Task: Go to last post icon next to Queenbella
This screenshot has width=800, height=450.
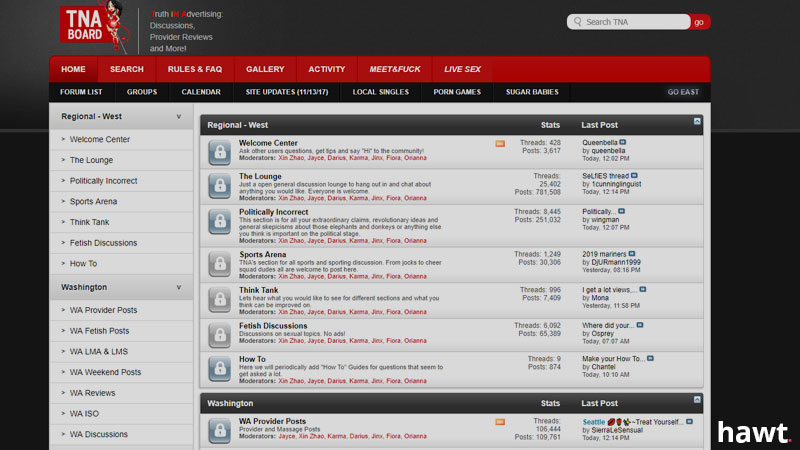Action: tap(623, 142)
